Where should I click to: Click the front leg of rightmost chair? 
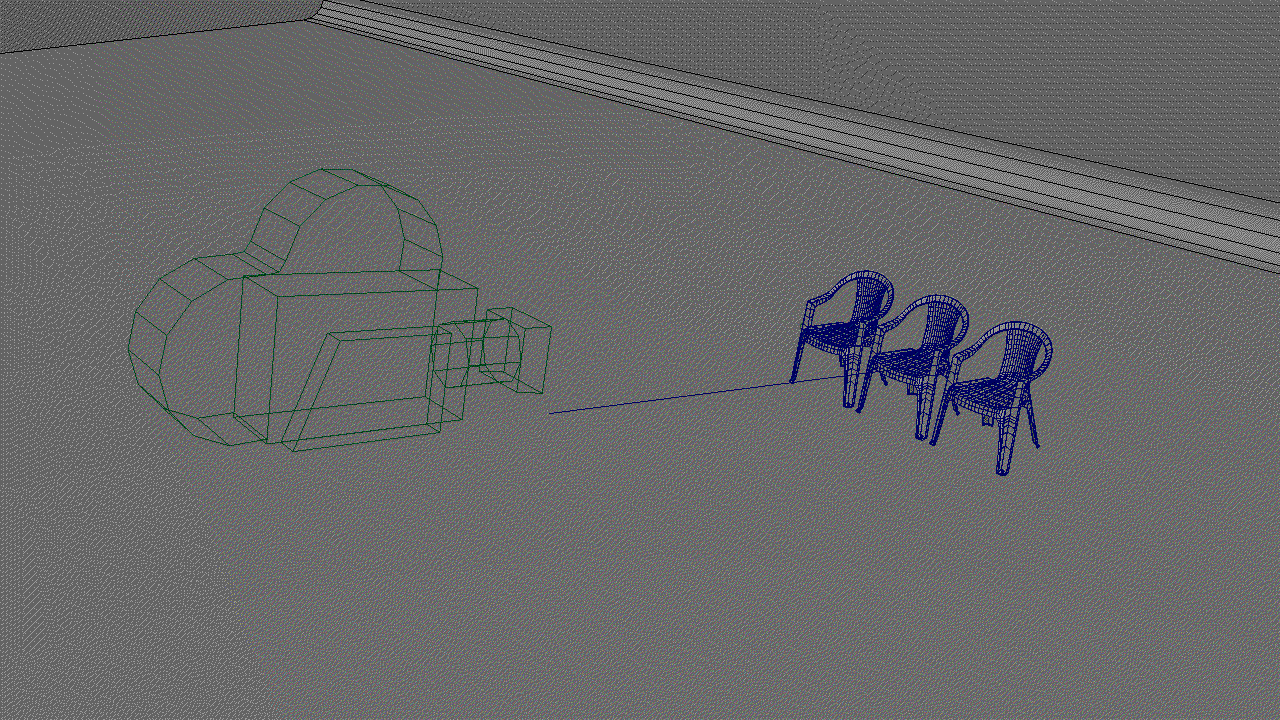click(x=1005, y=450)
